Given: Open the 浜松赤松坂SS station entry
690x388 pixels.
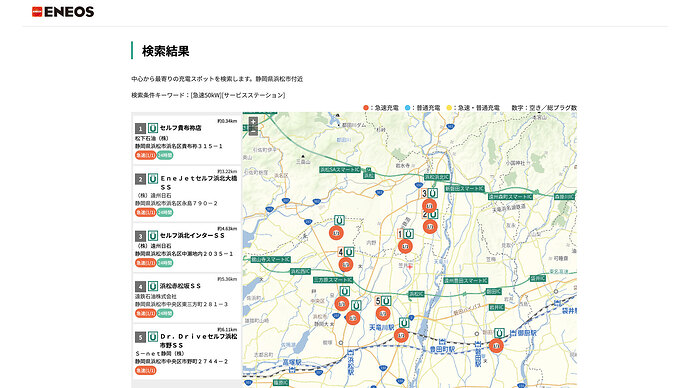Looking at the screenshot, I should pos(187,298).
